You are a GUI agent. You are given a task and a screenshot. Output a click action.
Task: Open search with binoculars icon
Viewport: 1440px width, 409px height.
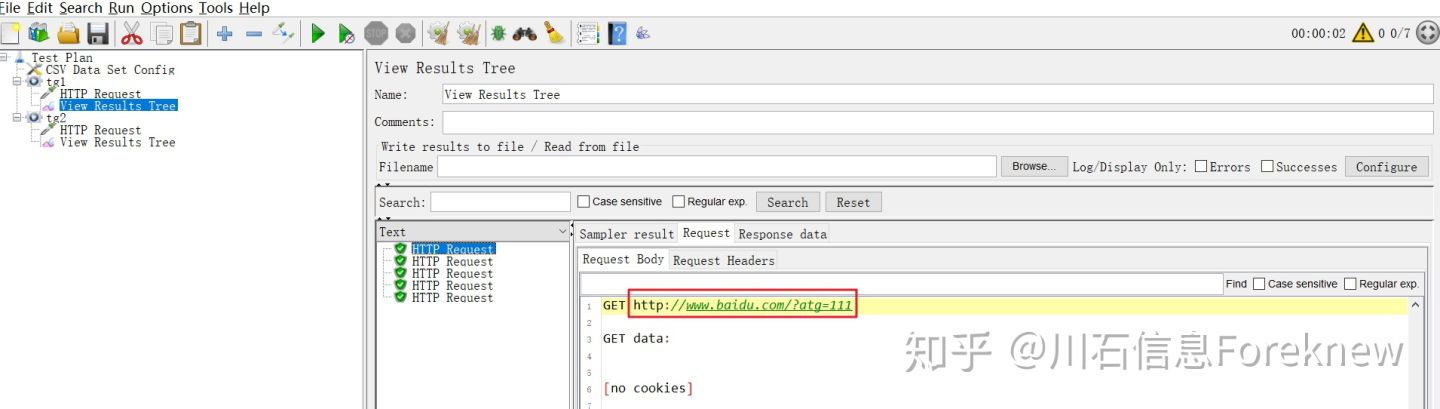point(525,34)
